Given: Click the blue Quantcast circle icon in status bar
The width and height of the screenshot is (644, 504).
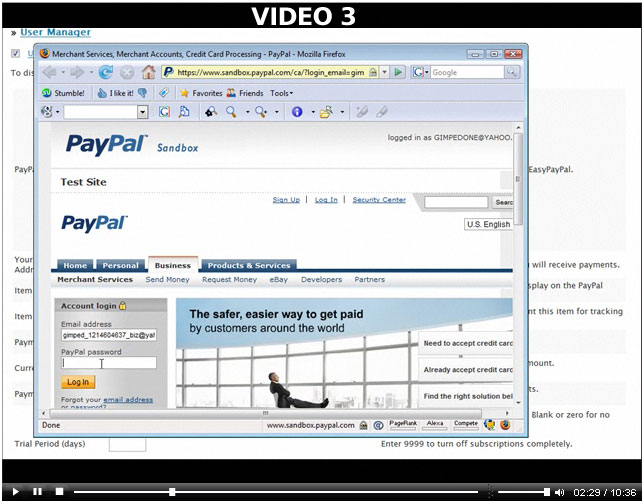Looking at the screenshot, I should [378, 425].
